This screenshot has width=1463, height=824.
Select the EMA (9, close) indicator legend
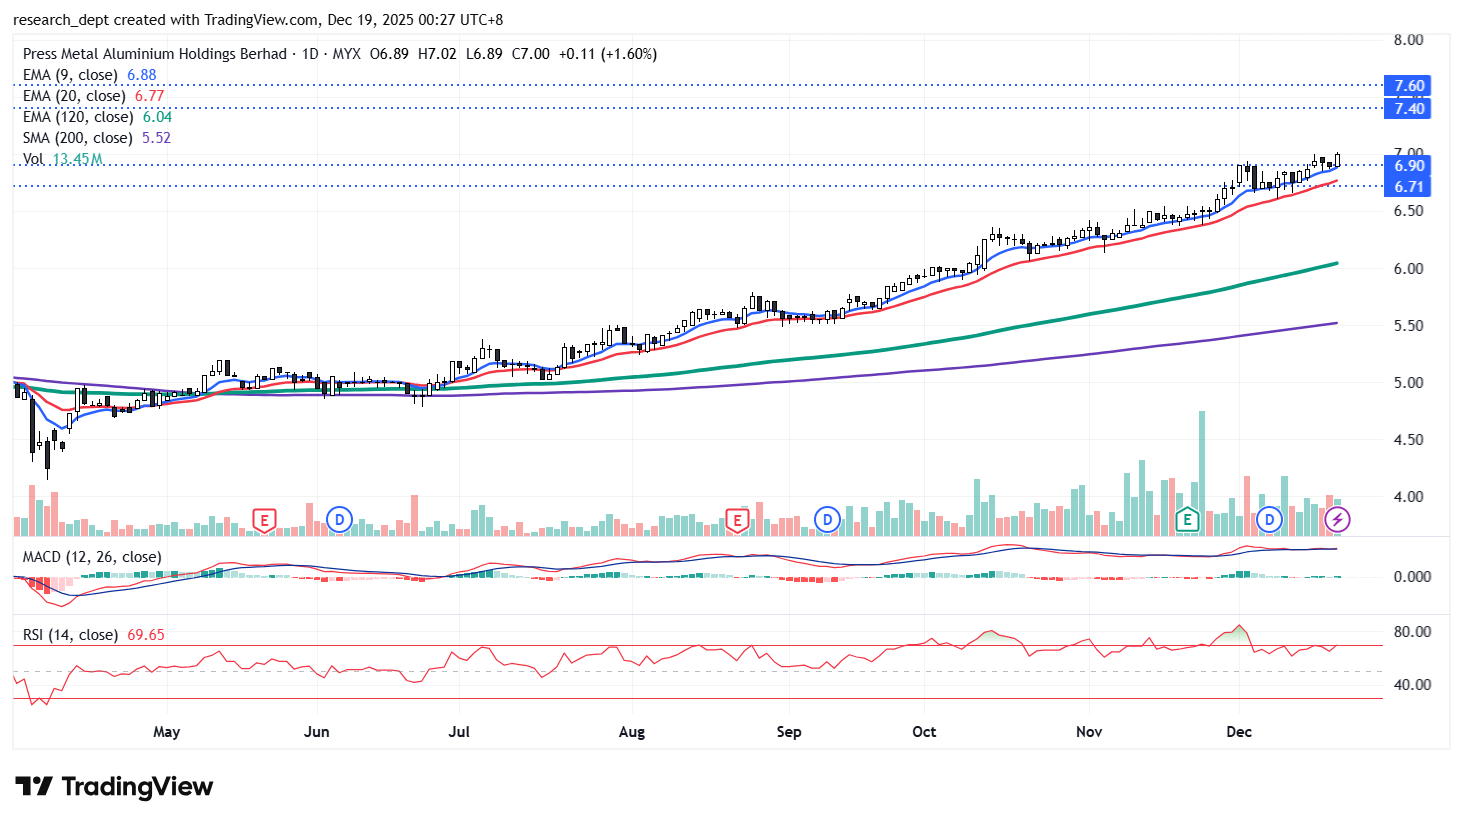coord(70,75)
